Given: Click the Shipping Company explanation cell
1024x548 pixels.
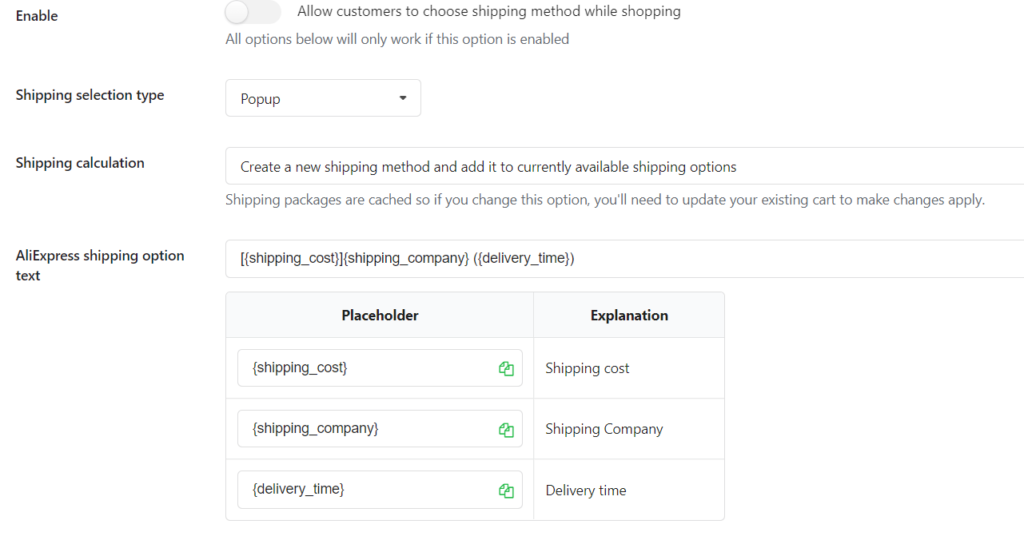Looking at the screenshot, I should click(629, 428).
